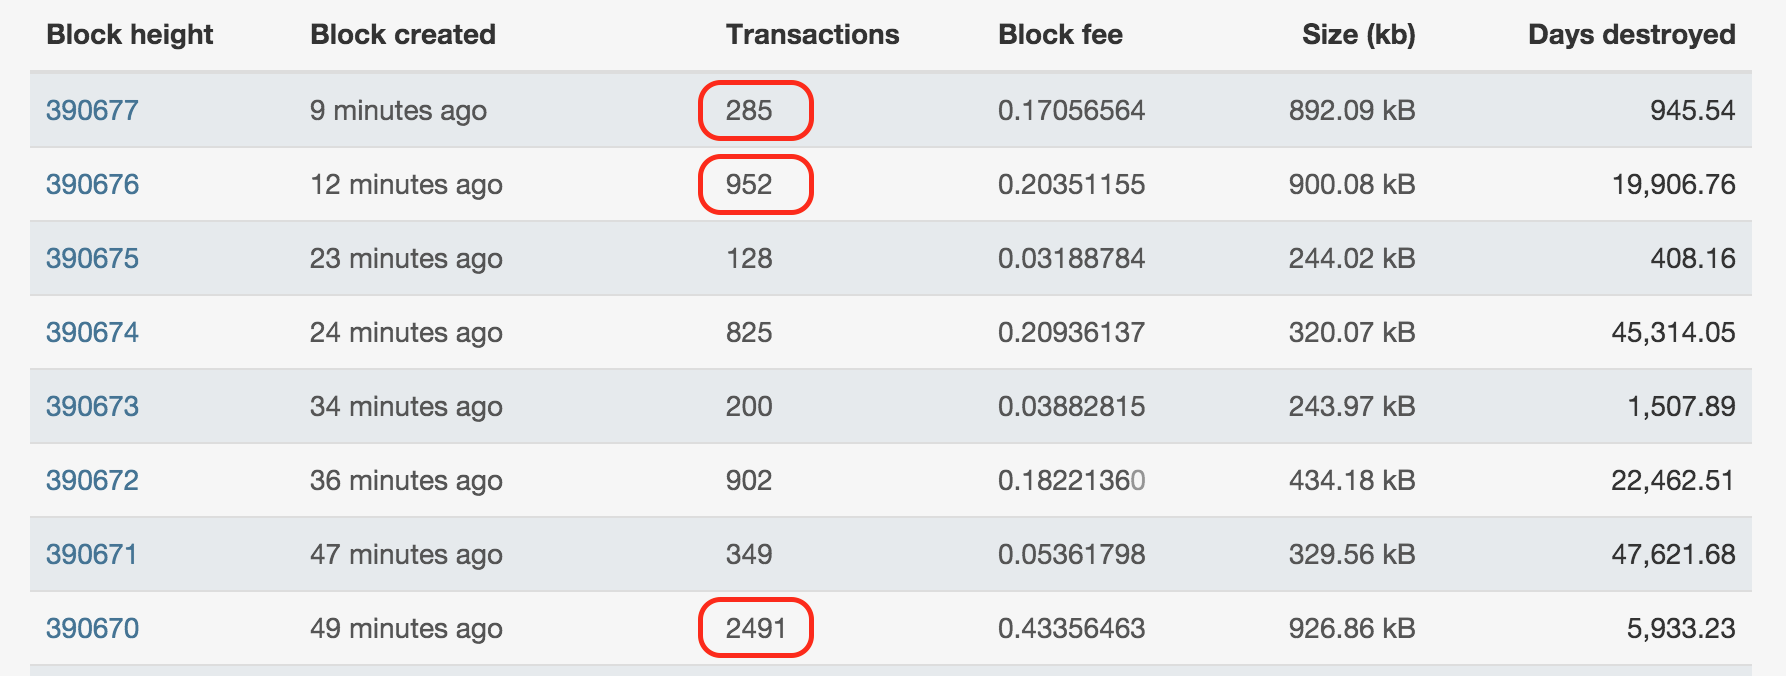Viewport: 1786px width, 676px height.
Task: Open block 390675 link
Action: pyautogui.click(x=92, y=258)
